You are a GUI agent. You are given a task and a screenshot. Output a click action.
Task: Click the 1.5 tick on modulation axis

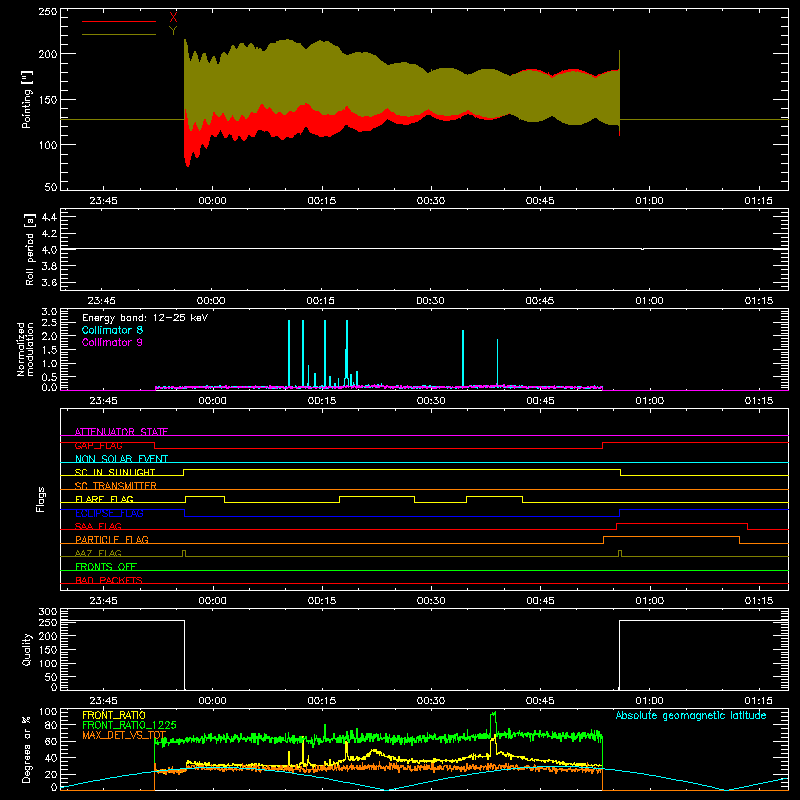[x=49, y=350]
